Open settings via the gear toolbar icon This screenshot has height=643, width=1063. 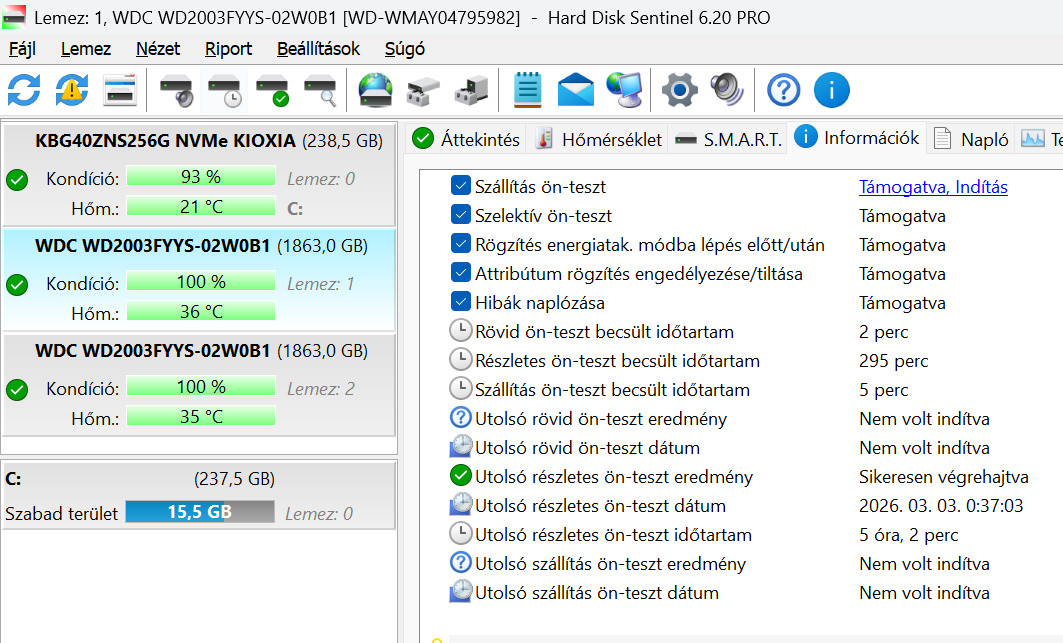(679, 90)
